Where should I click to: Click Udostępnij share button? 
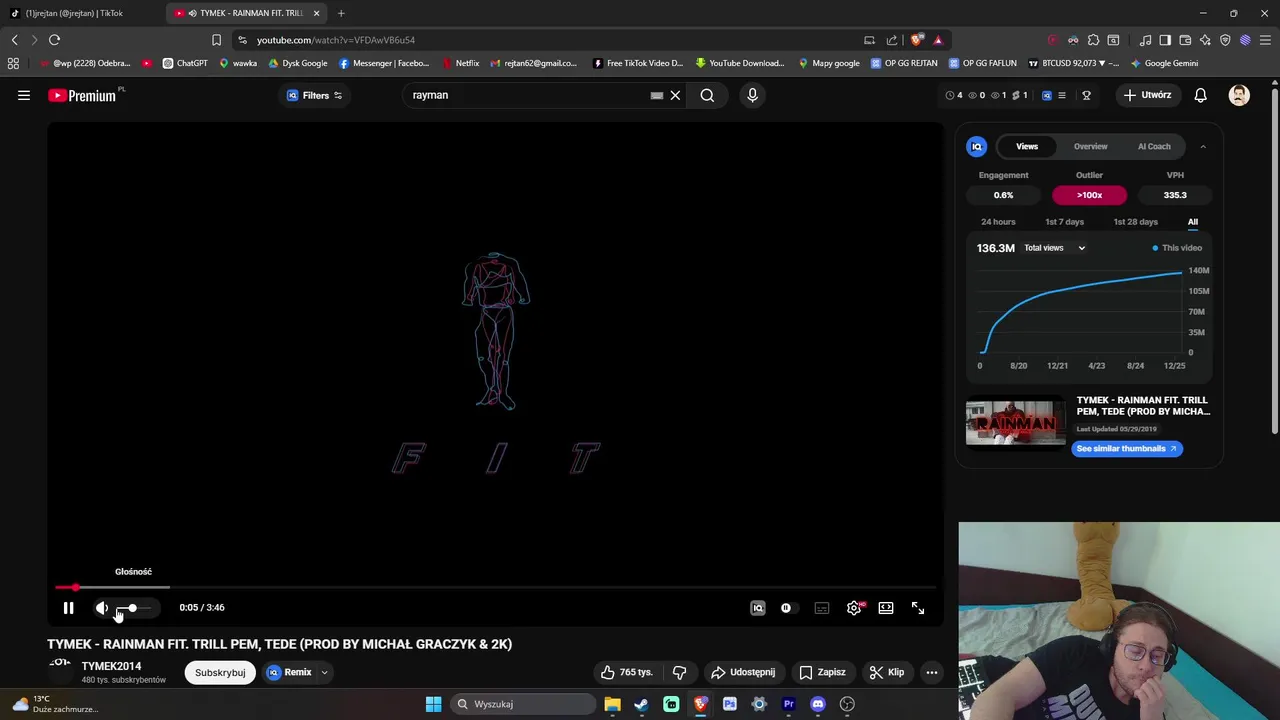[743, 672]
